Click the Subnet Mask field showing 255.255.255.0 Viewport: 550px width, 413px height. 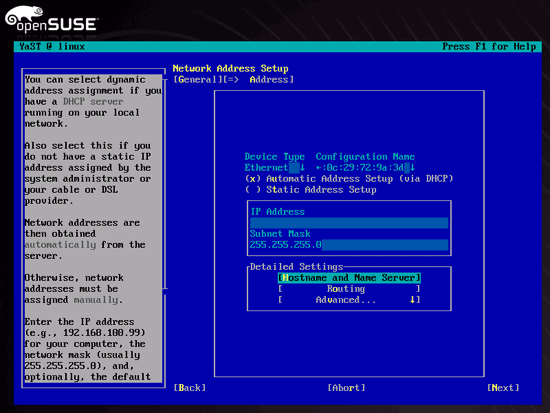[x=349, y=245]
